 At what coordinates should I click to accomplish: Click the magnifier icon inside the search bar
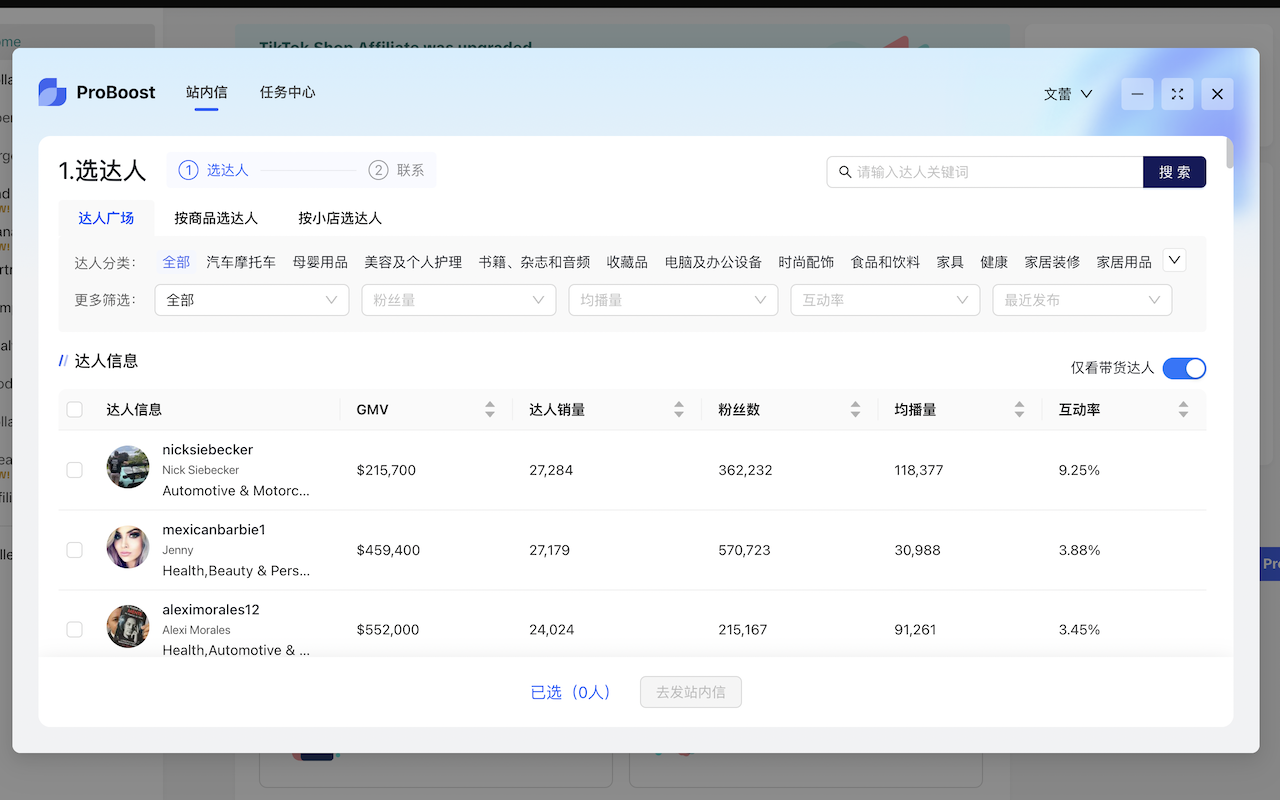pyautogui.click(x=845, y=172)
